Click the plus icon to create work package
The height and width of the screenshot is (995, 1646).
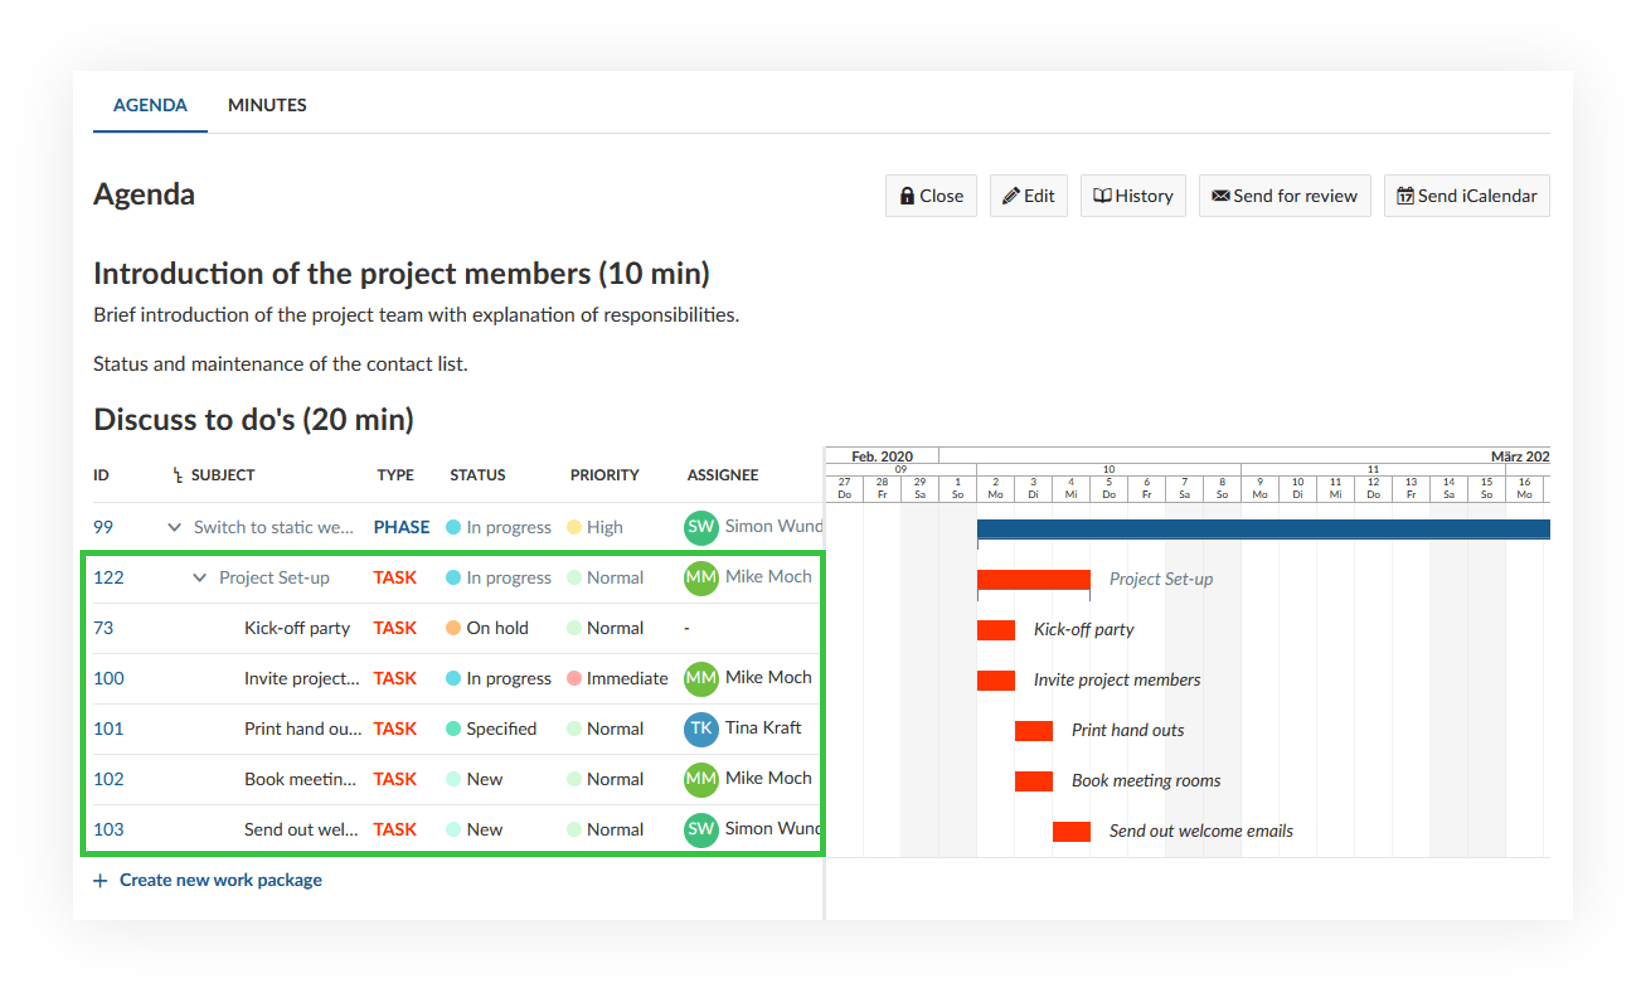click(100, 881)
